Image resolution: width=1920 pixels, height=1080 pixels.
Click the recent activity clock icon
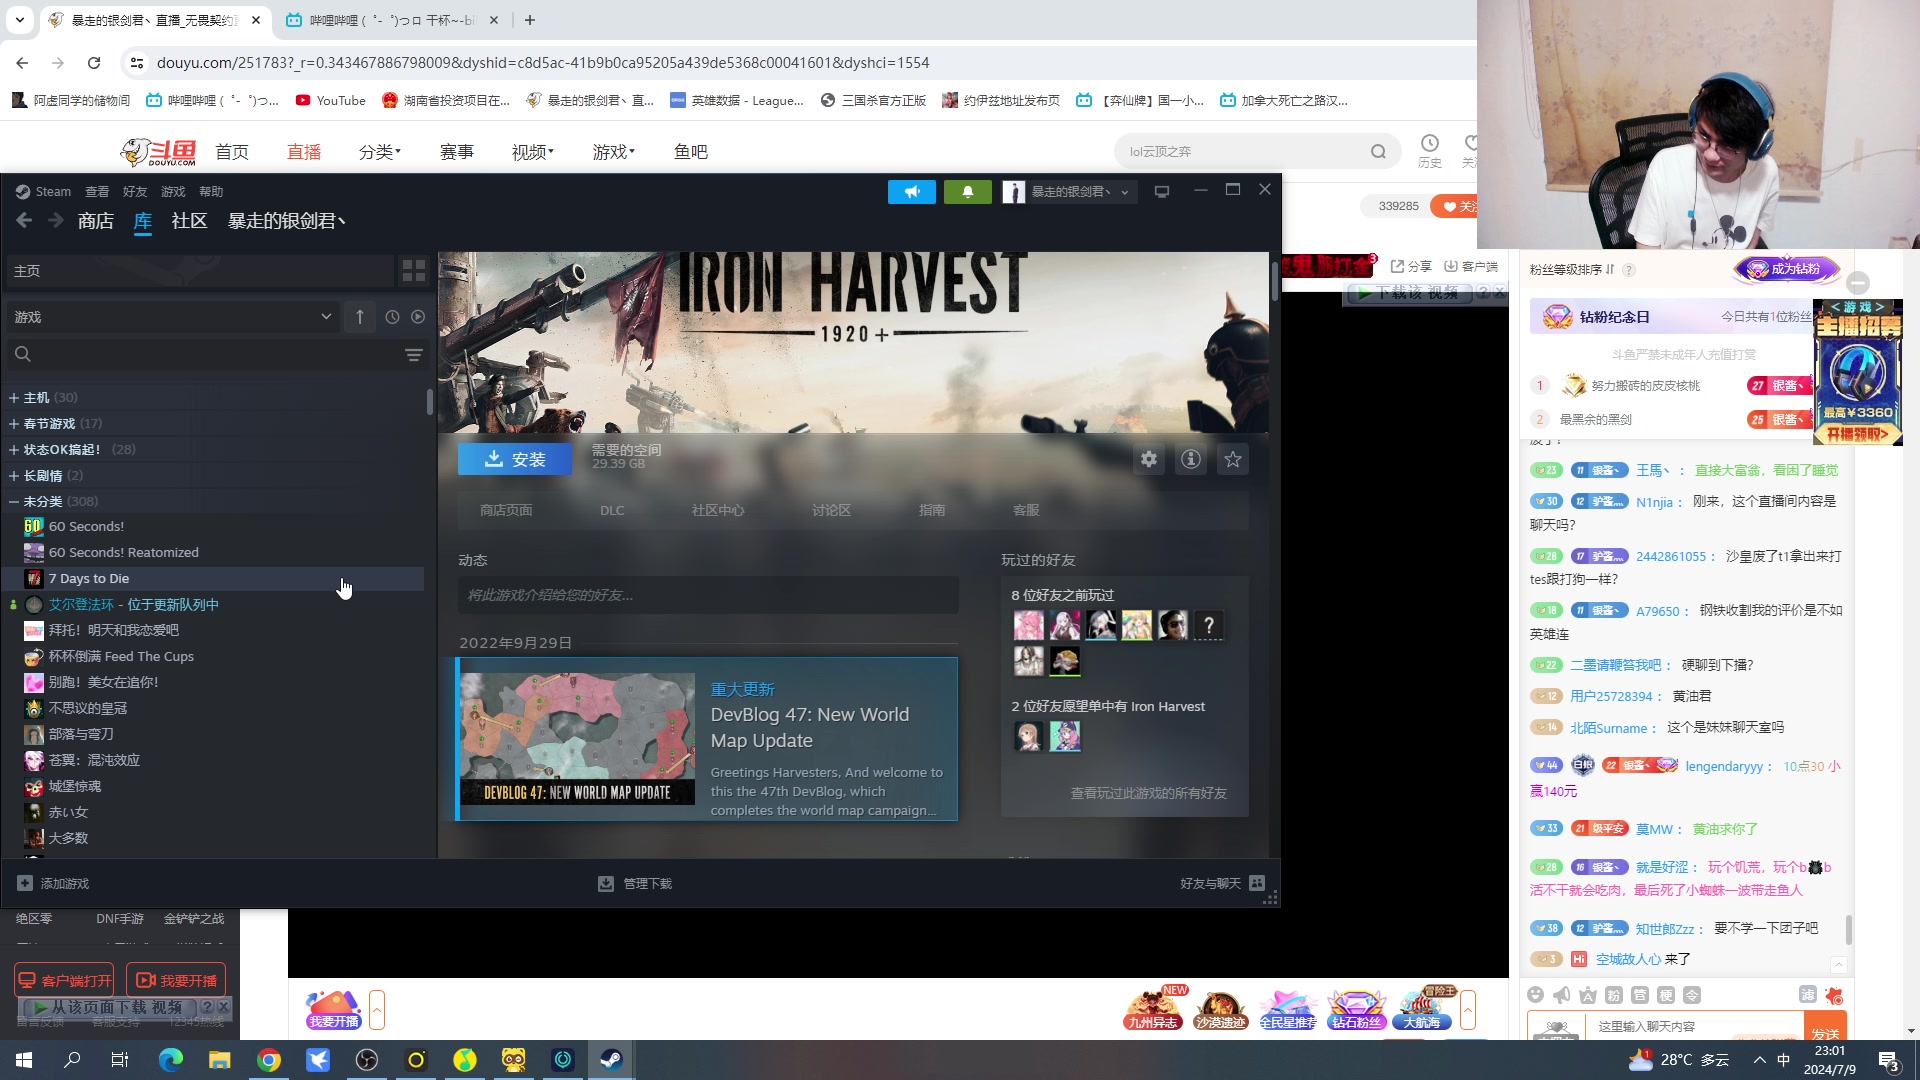tap(392, 317)
